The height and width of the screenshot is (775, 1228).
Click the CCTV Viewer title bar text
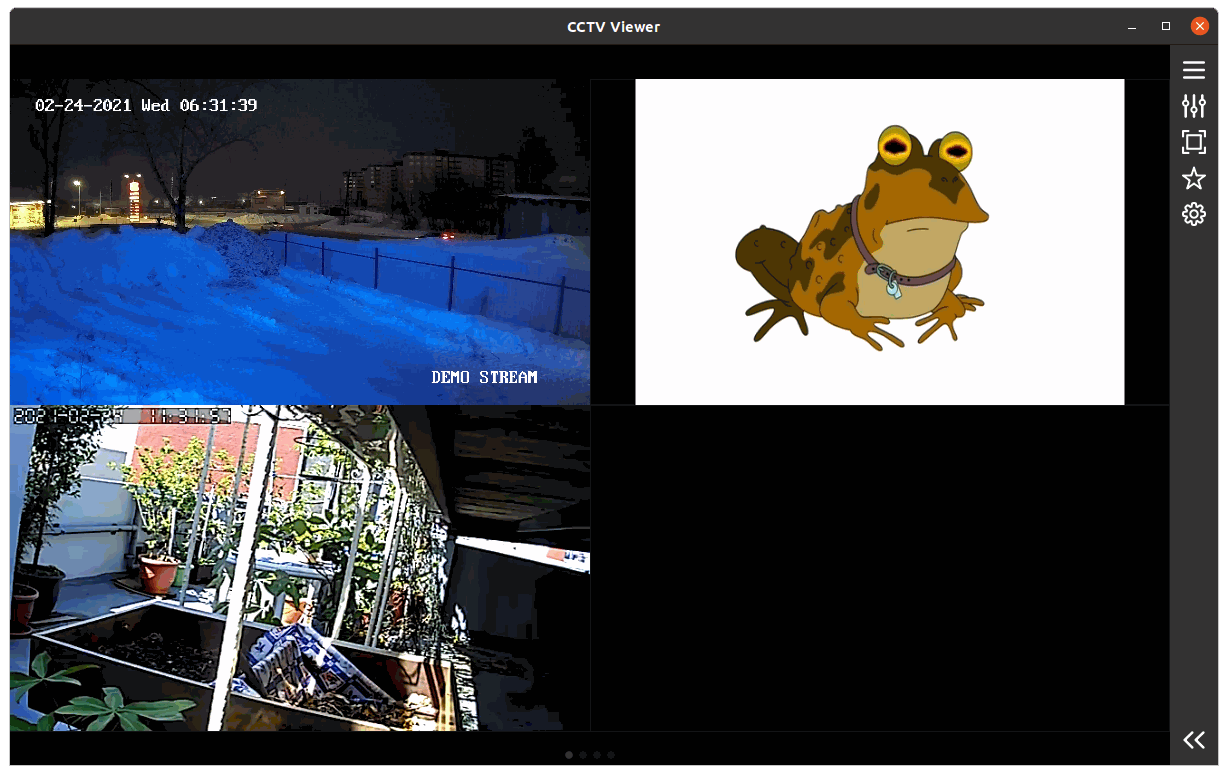click(614, 27)
